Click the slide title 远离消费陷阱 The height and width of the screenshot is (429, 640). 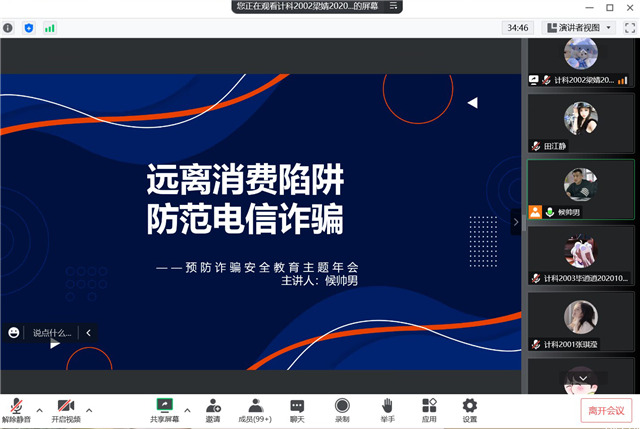tap(245, 180)
